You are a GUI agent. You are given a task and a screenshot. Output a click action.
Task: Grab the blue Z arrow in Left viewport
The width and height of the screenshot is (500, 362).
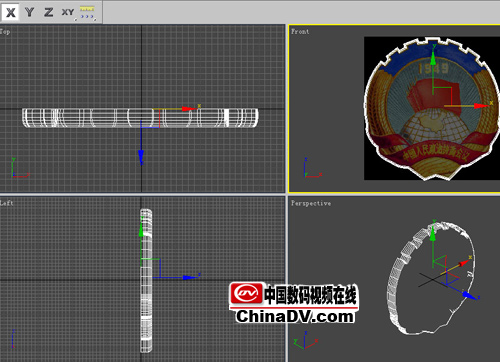[190, 277]
